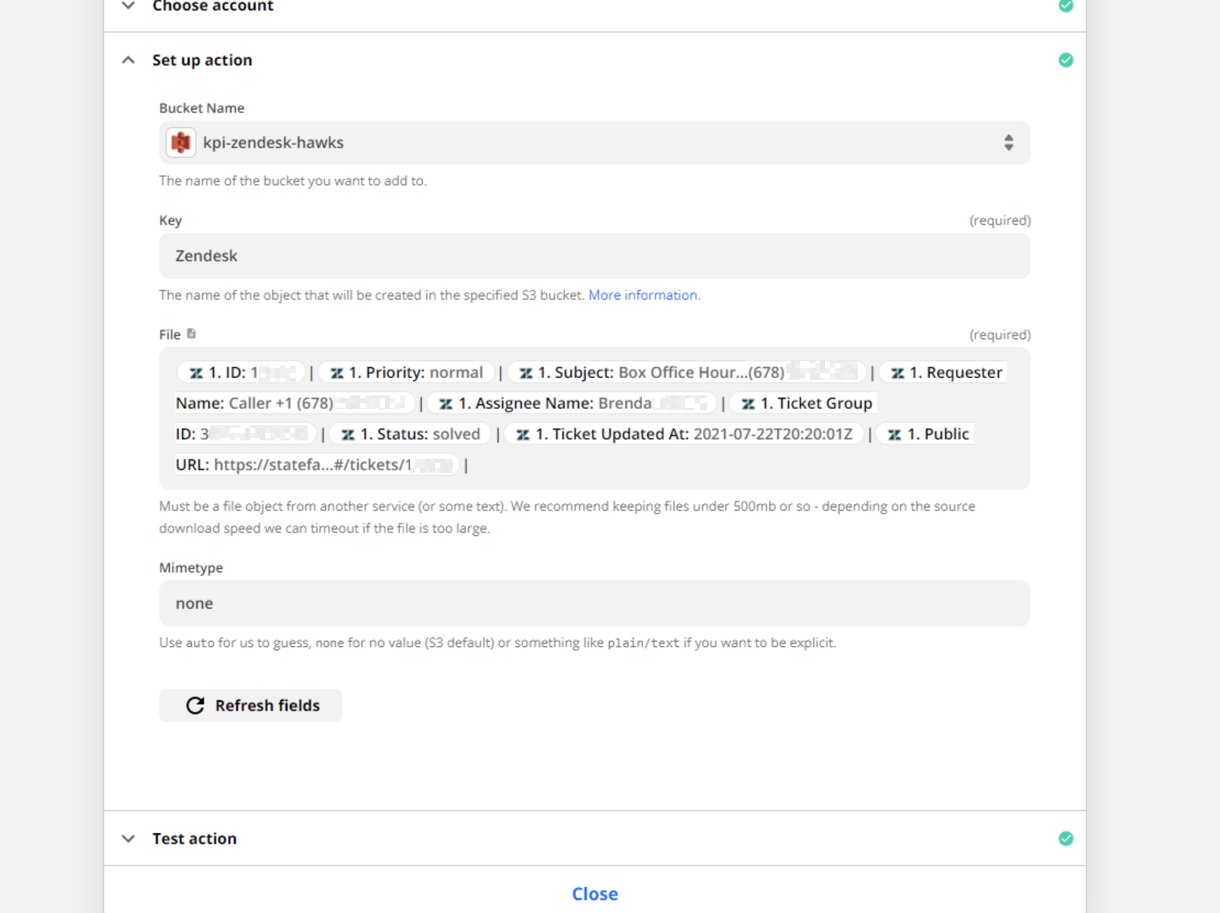This screenshot has width=1220, height=913.
Task: Click the Zendesk icon in the Priority pill
Action: [x=337, y=373]
